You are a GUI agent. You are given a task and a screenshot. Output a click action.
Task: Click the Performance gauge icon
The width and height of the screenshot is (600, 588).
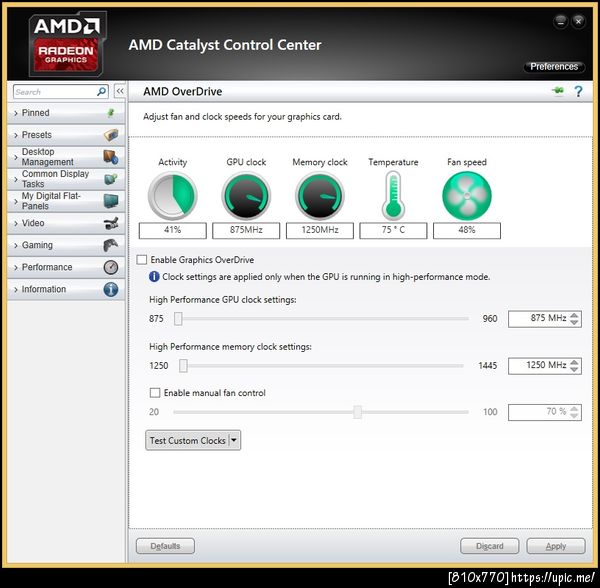tap(111, 267)
